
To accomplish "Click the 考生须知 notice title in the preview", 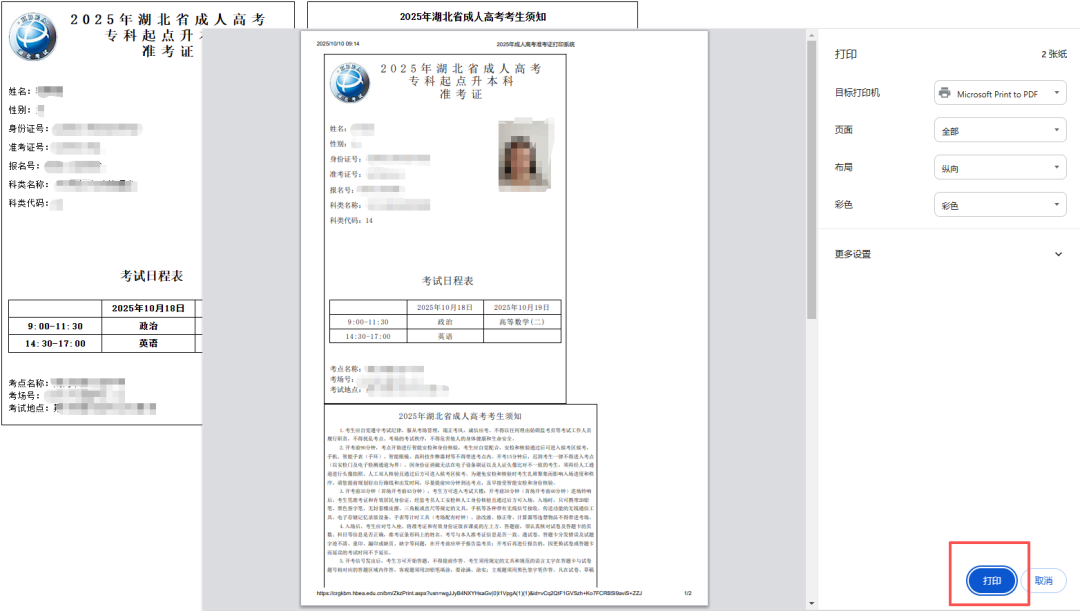I will 460,415.
